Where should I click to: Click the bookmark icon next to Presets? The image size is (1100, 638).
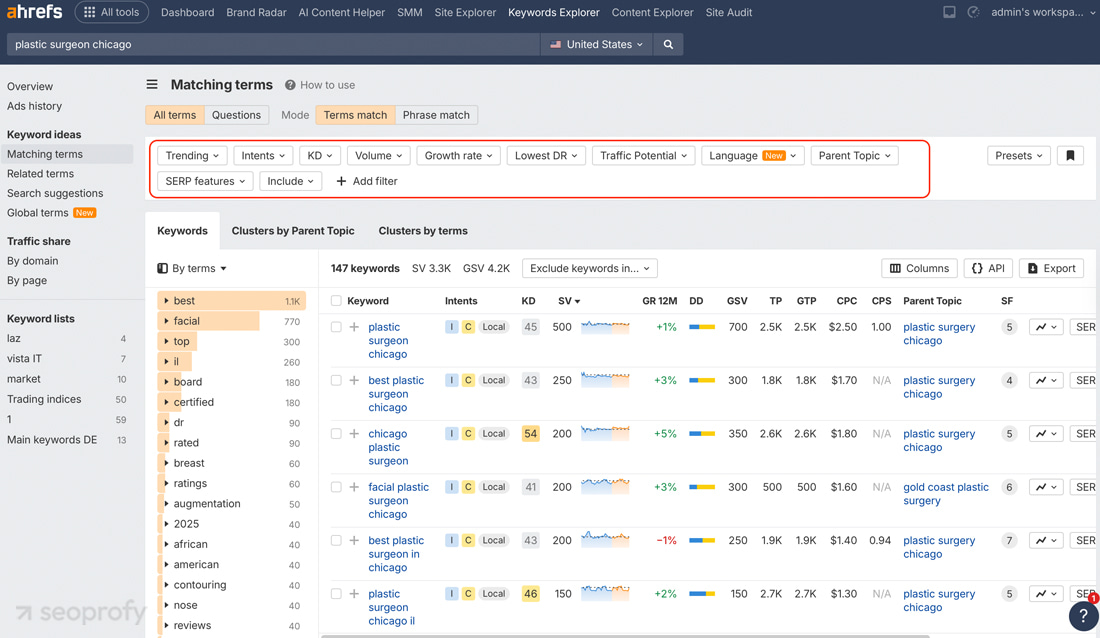(x=1070, y=155)
